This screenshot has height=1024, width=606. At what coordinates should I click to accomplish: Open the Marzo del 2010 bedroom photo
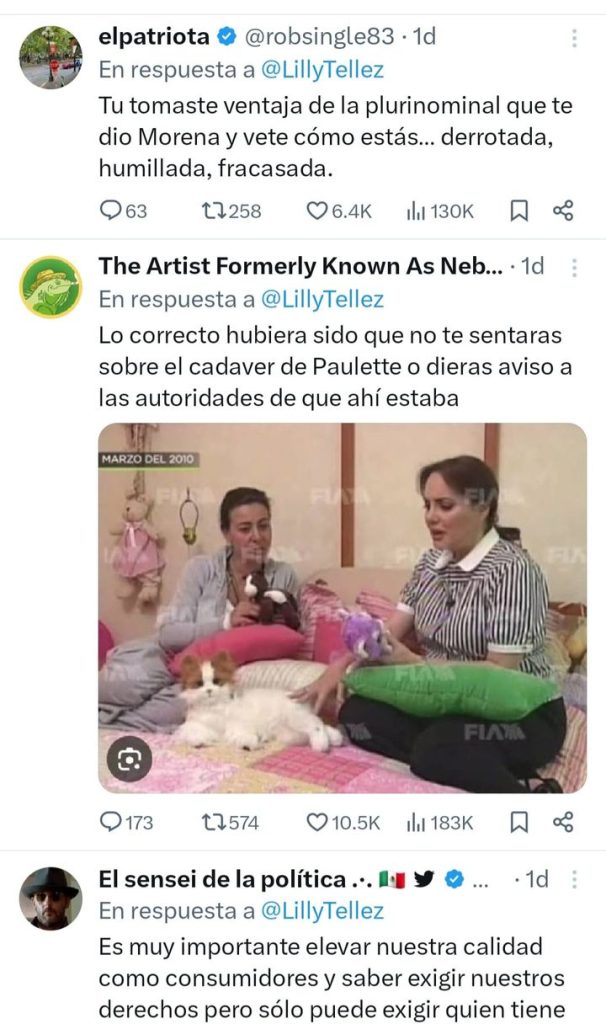[x=342, y=608]
